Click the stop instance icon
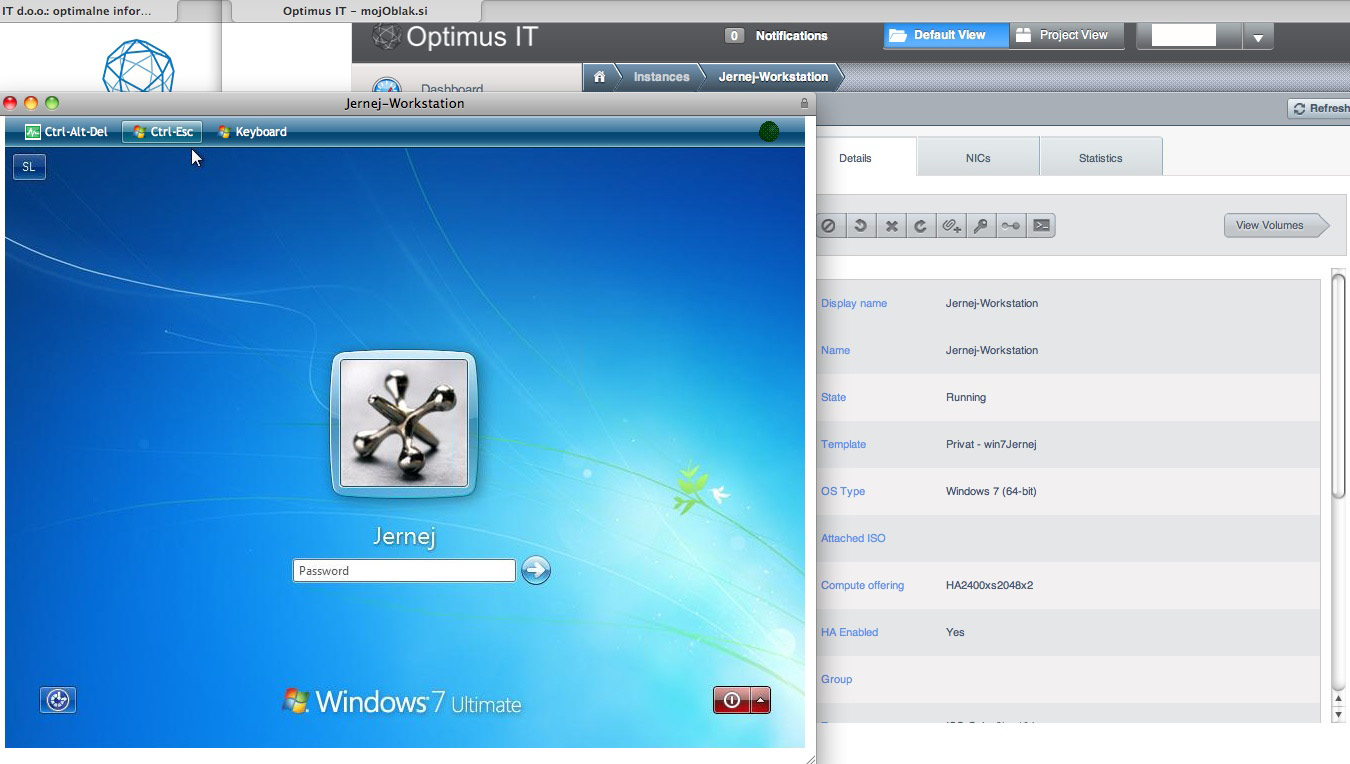 pos(828,226)
